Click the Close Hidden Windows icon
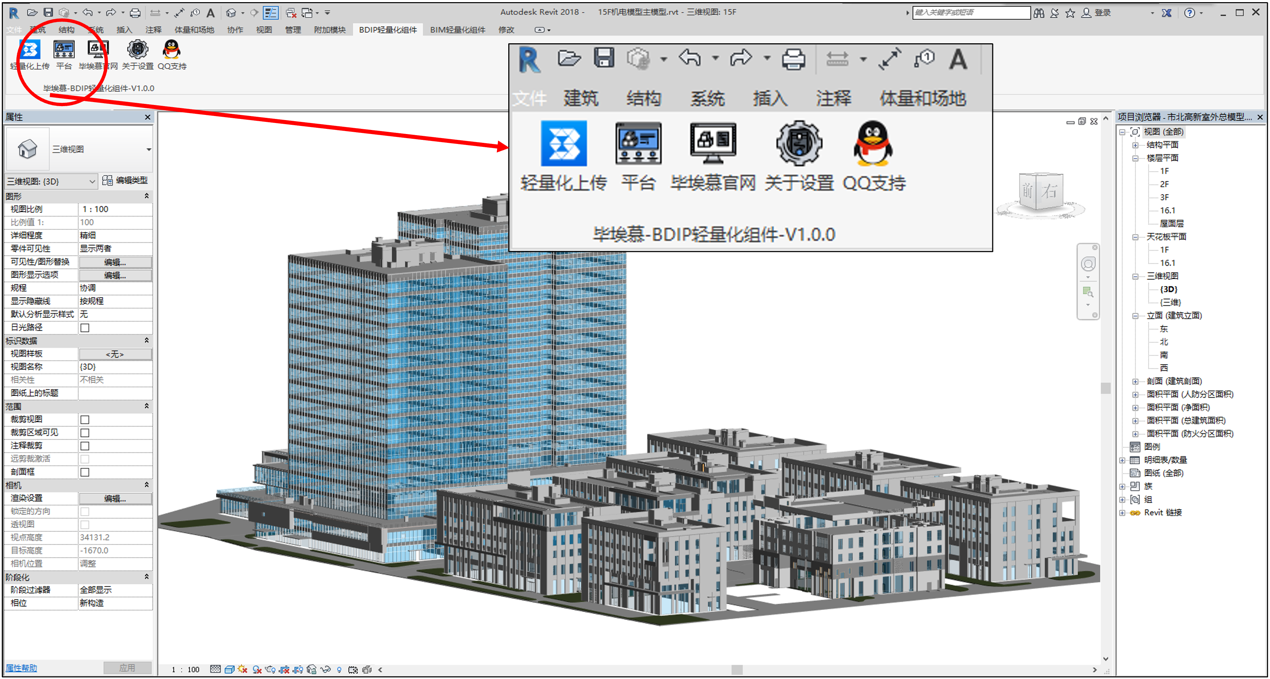This screenshot has height=679, width=1270. coord(291,13)
